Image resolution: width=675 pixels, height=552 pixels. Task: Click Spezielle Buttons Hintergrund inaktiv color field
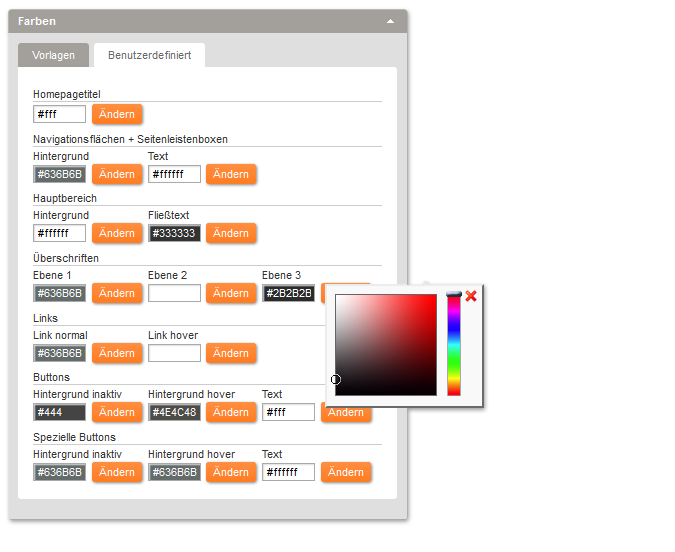point(59,472)
